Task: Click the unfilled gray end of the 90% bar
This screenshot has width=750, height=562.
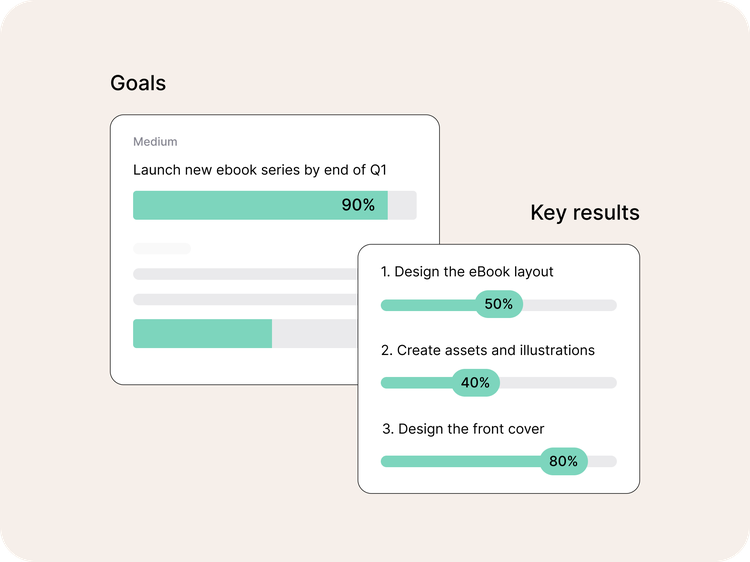Action: coord(402,205)
